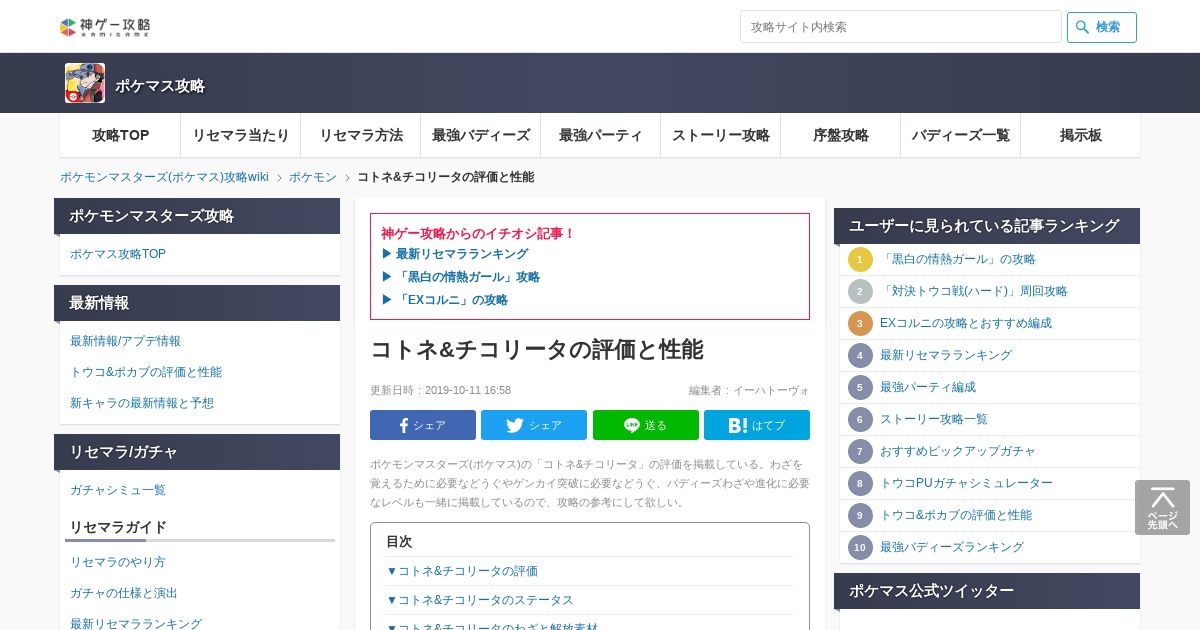The image size is (1200, 630).
Task: Select the 最新情報 sidebar header
Action: point(197,303)
